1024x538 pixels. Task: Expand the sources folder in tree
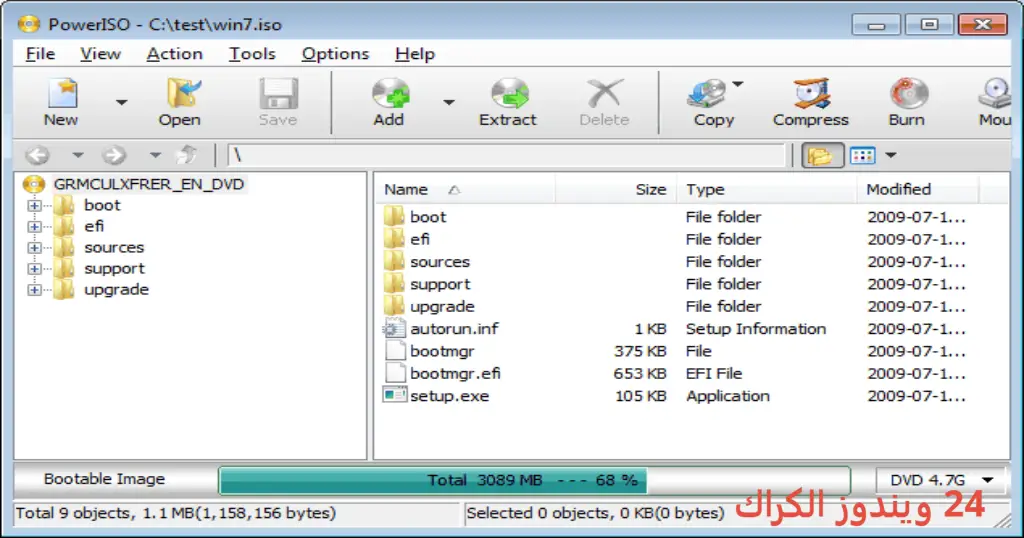34,248
